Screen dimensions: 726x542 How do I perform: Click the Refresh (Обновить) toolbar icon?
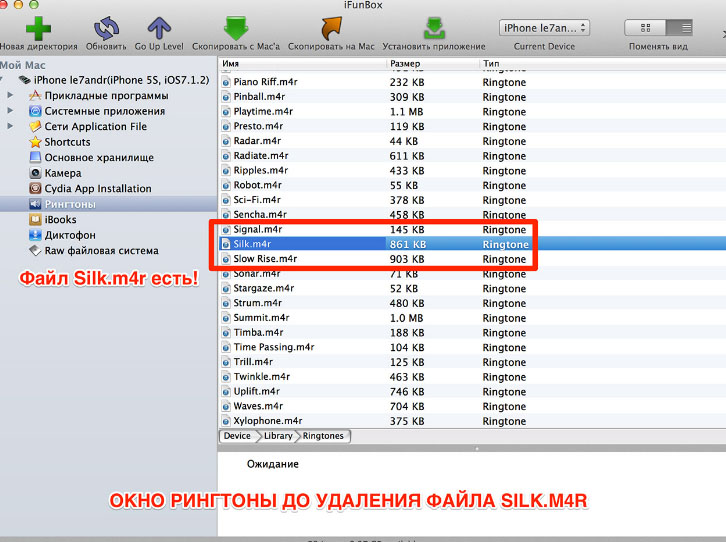tap(106, 27)
